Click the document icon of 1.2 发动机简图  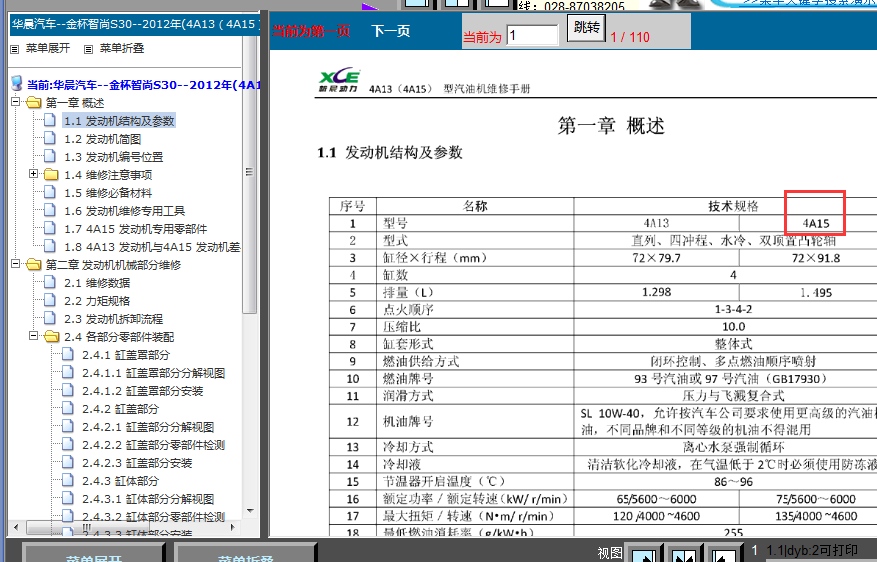[50, 138]
